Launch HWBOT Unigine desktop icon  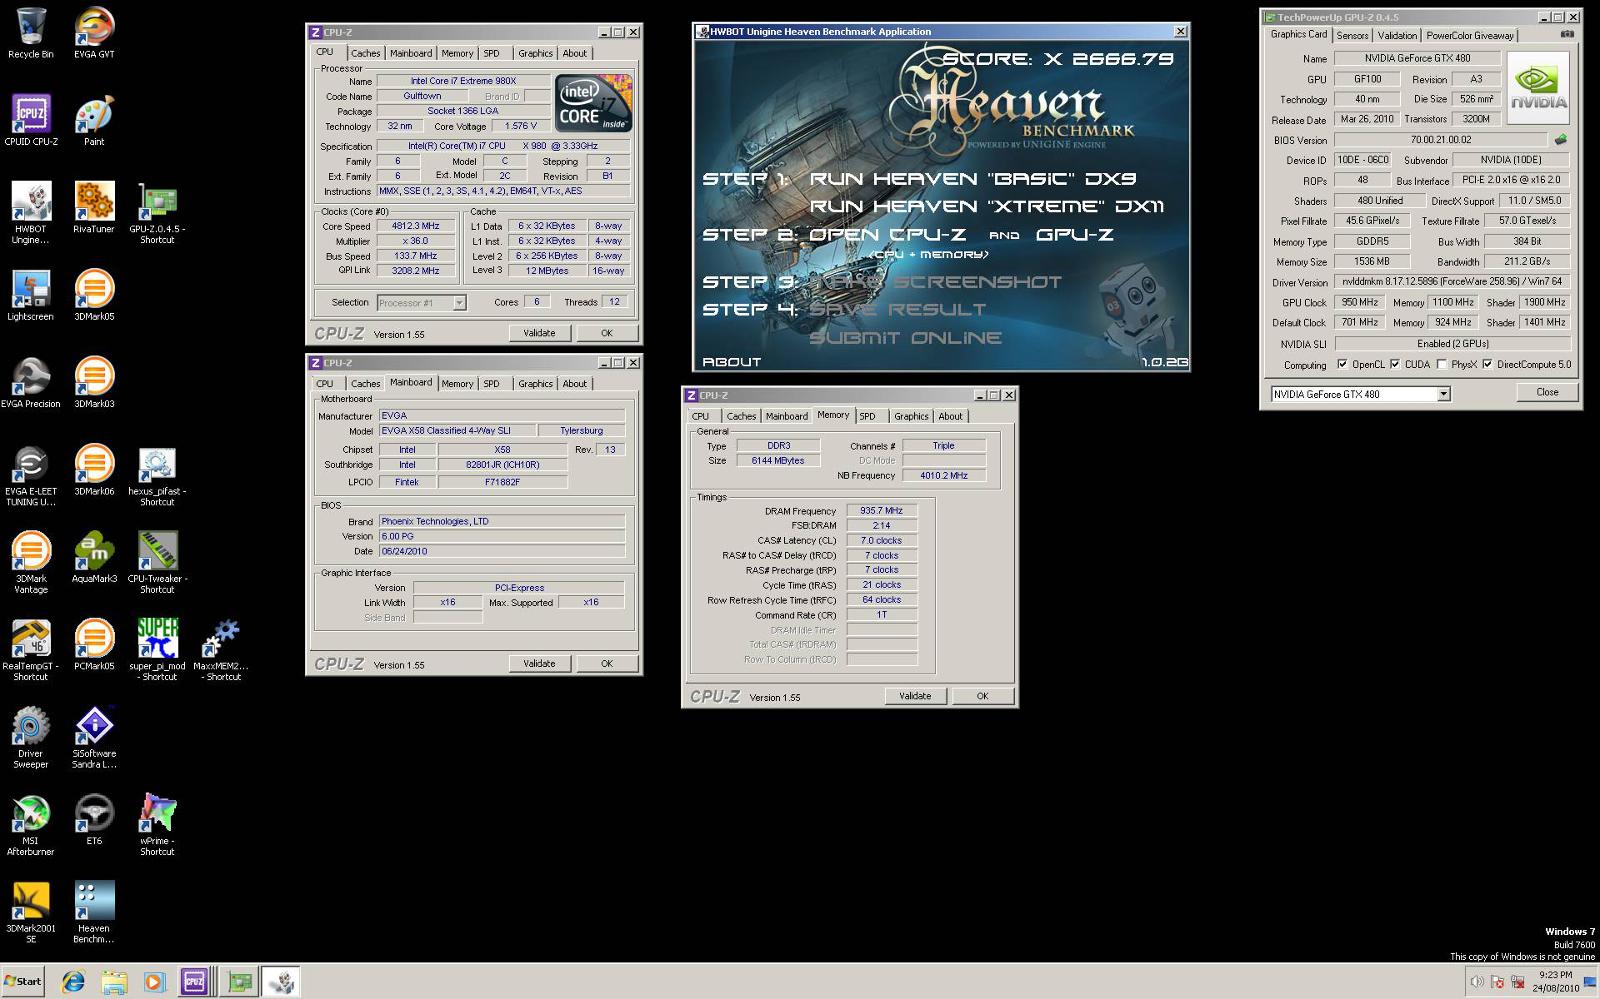point(31,212)
